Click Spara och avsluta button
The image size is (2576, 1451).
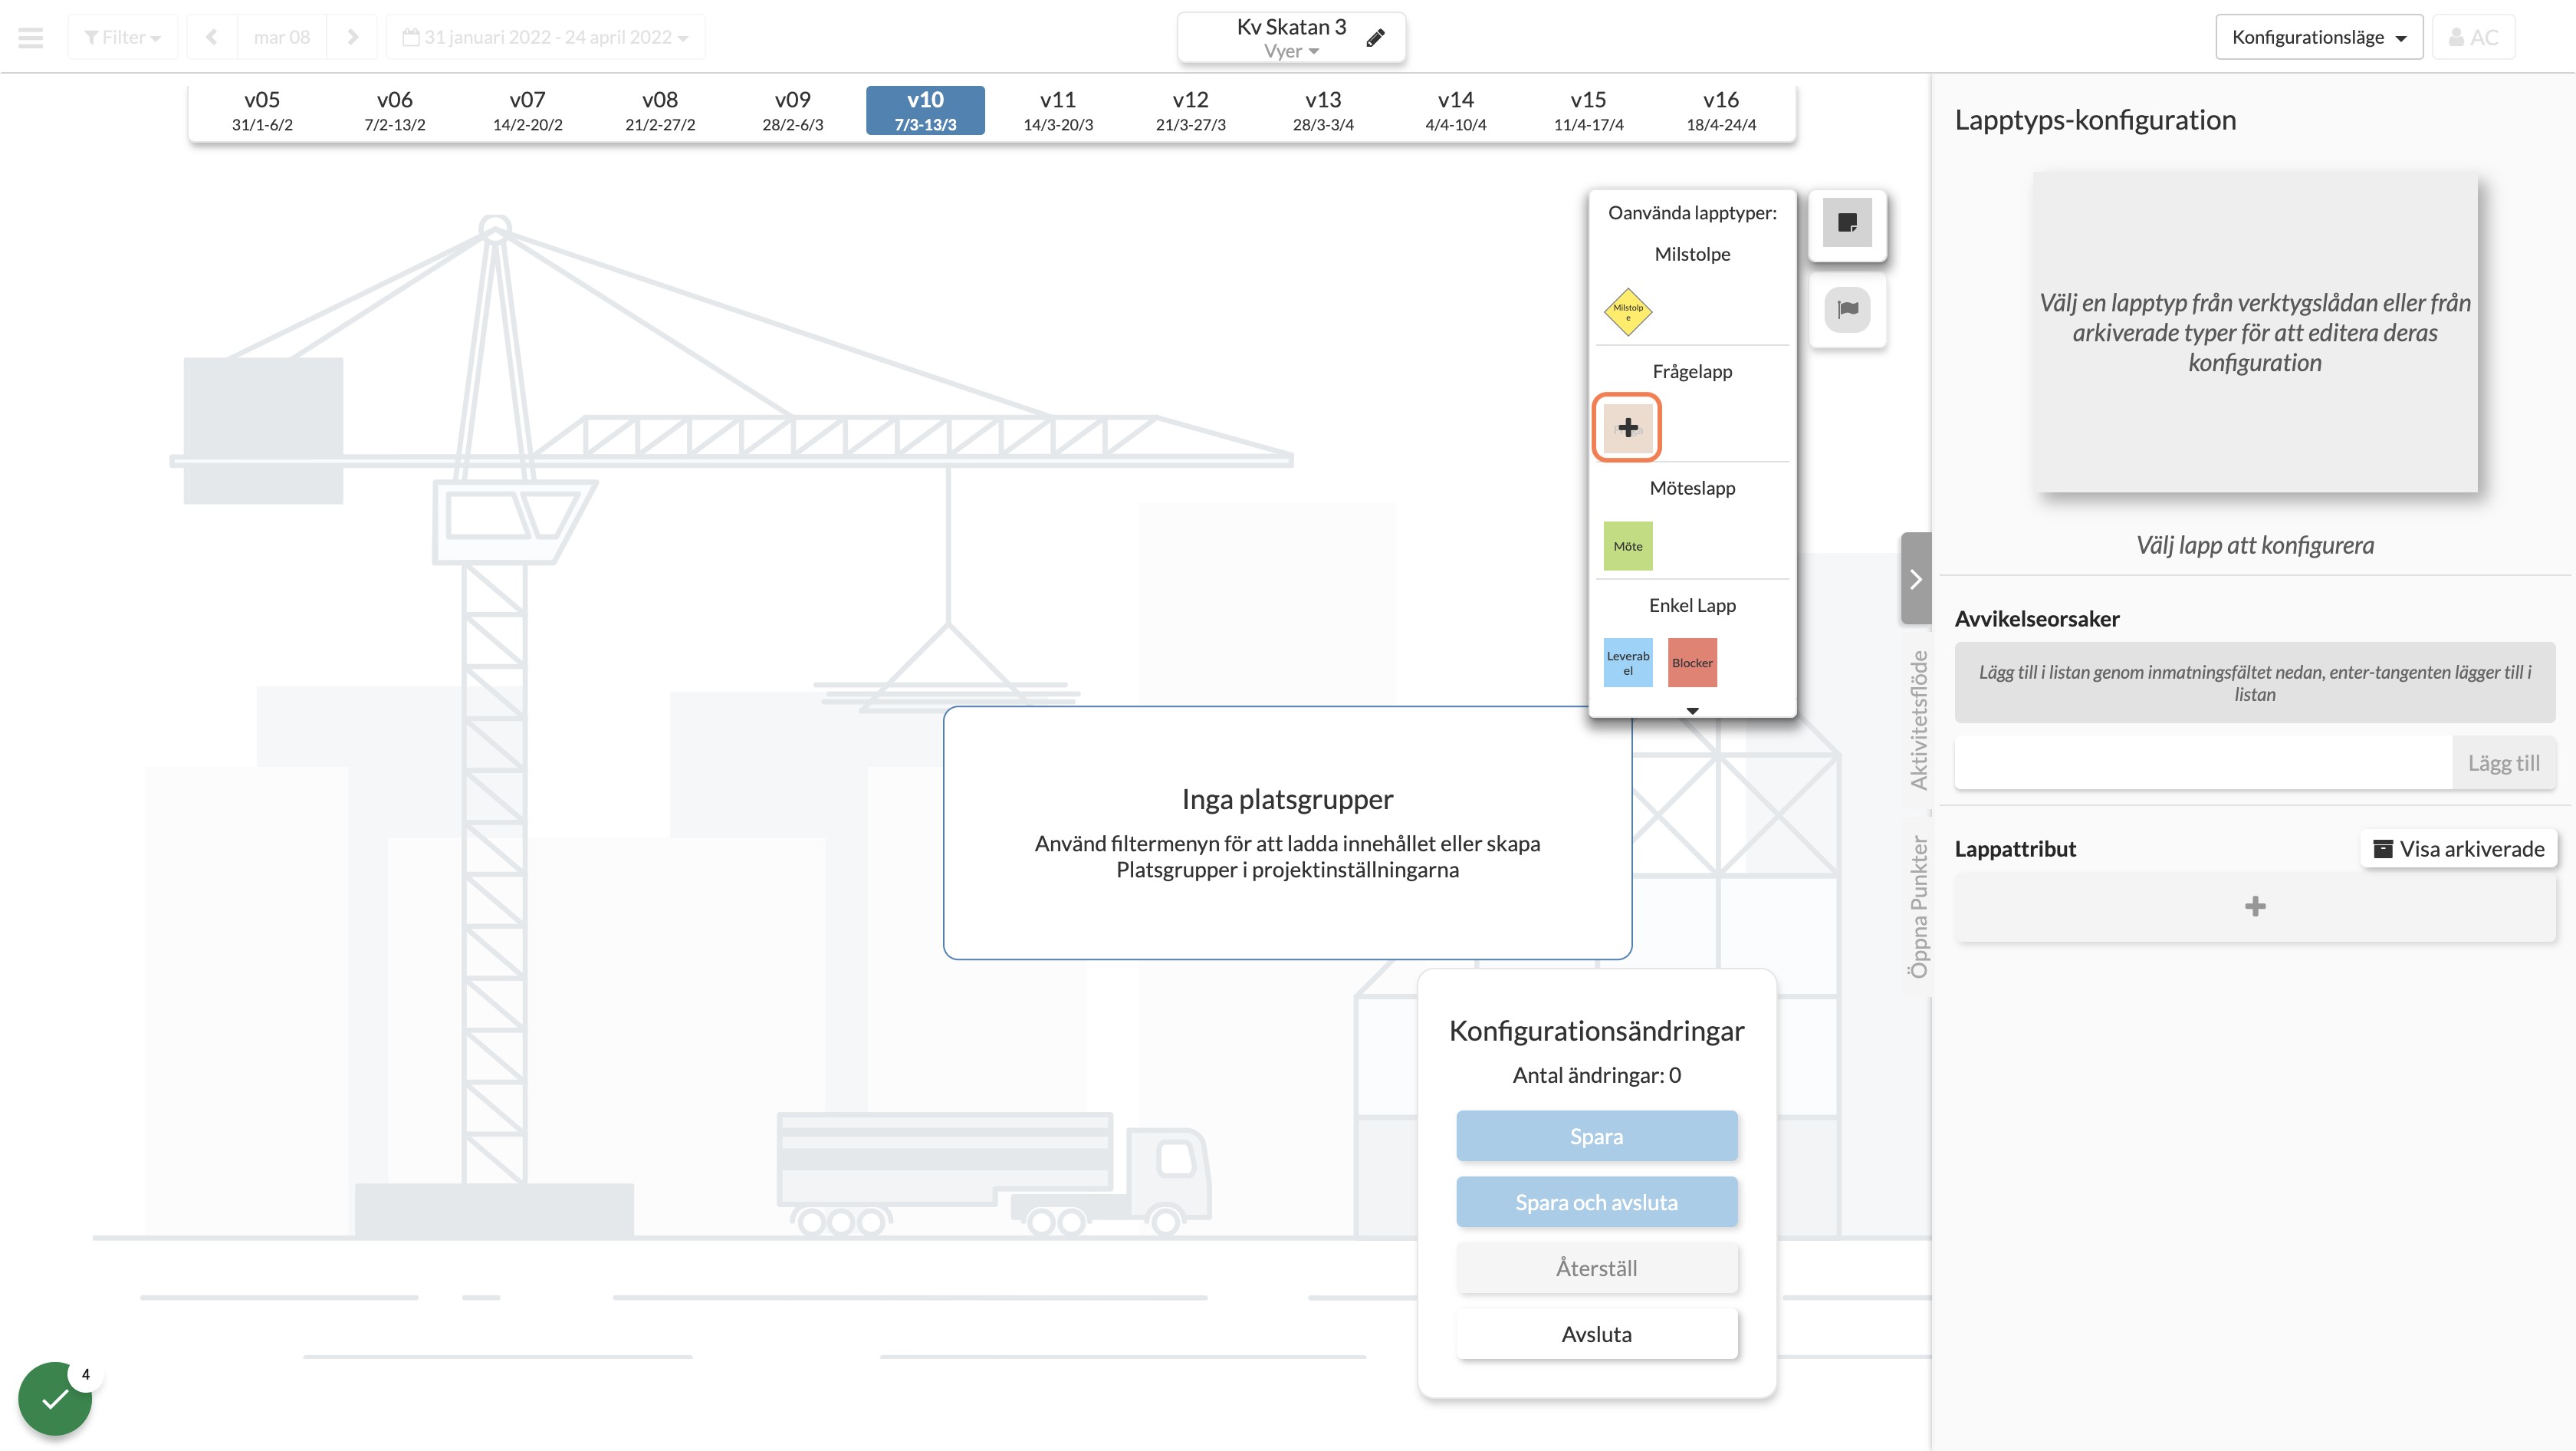[x=1596, y=1203]
